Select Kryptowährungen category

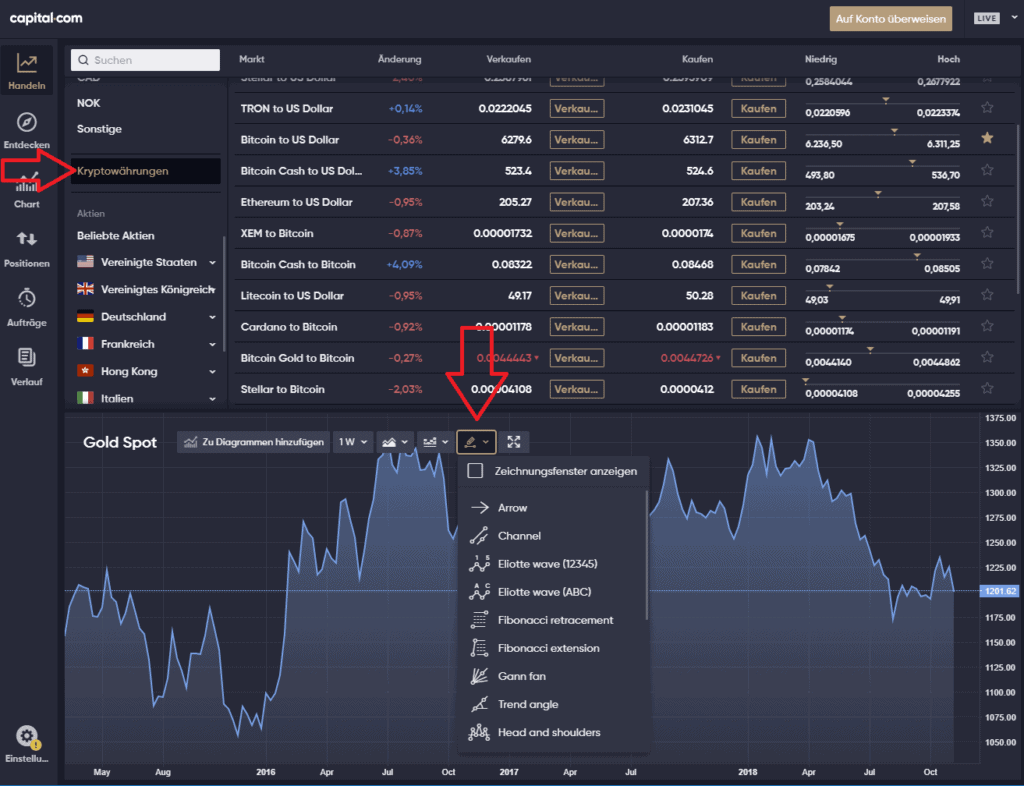(146, 171)
